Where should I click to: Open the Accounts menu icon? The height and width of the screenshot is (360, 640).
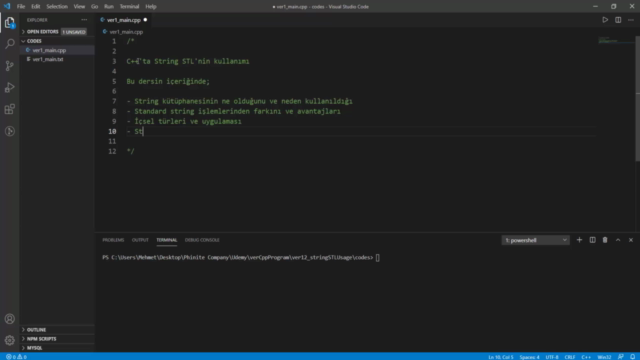9,319
